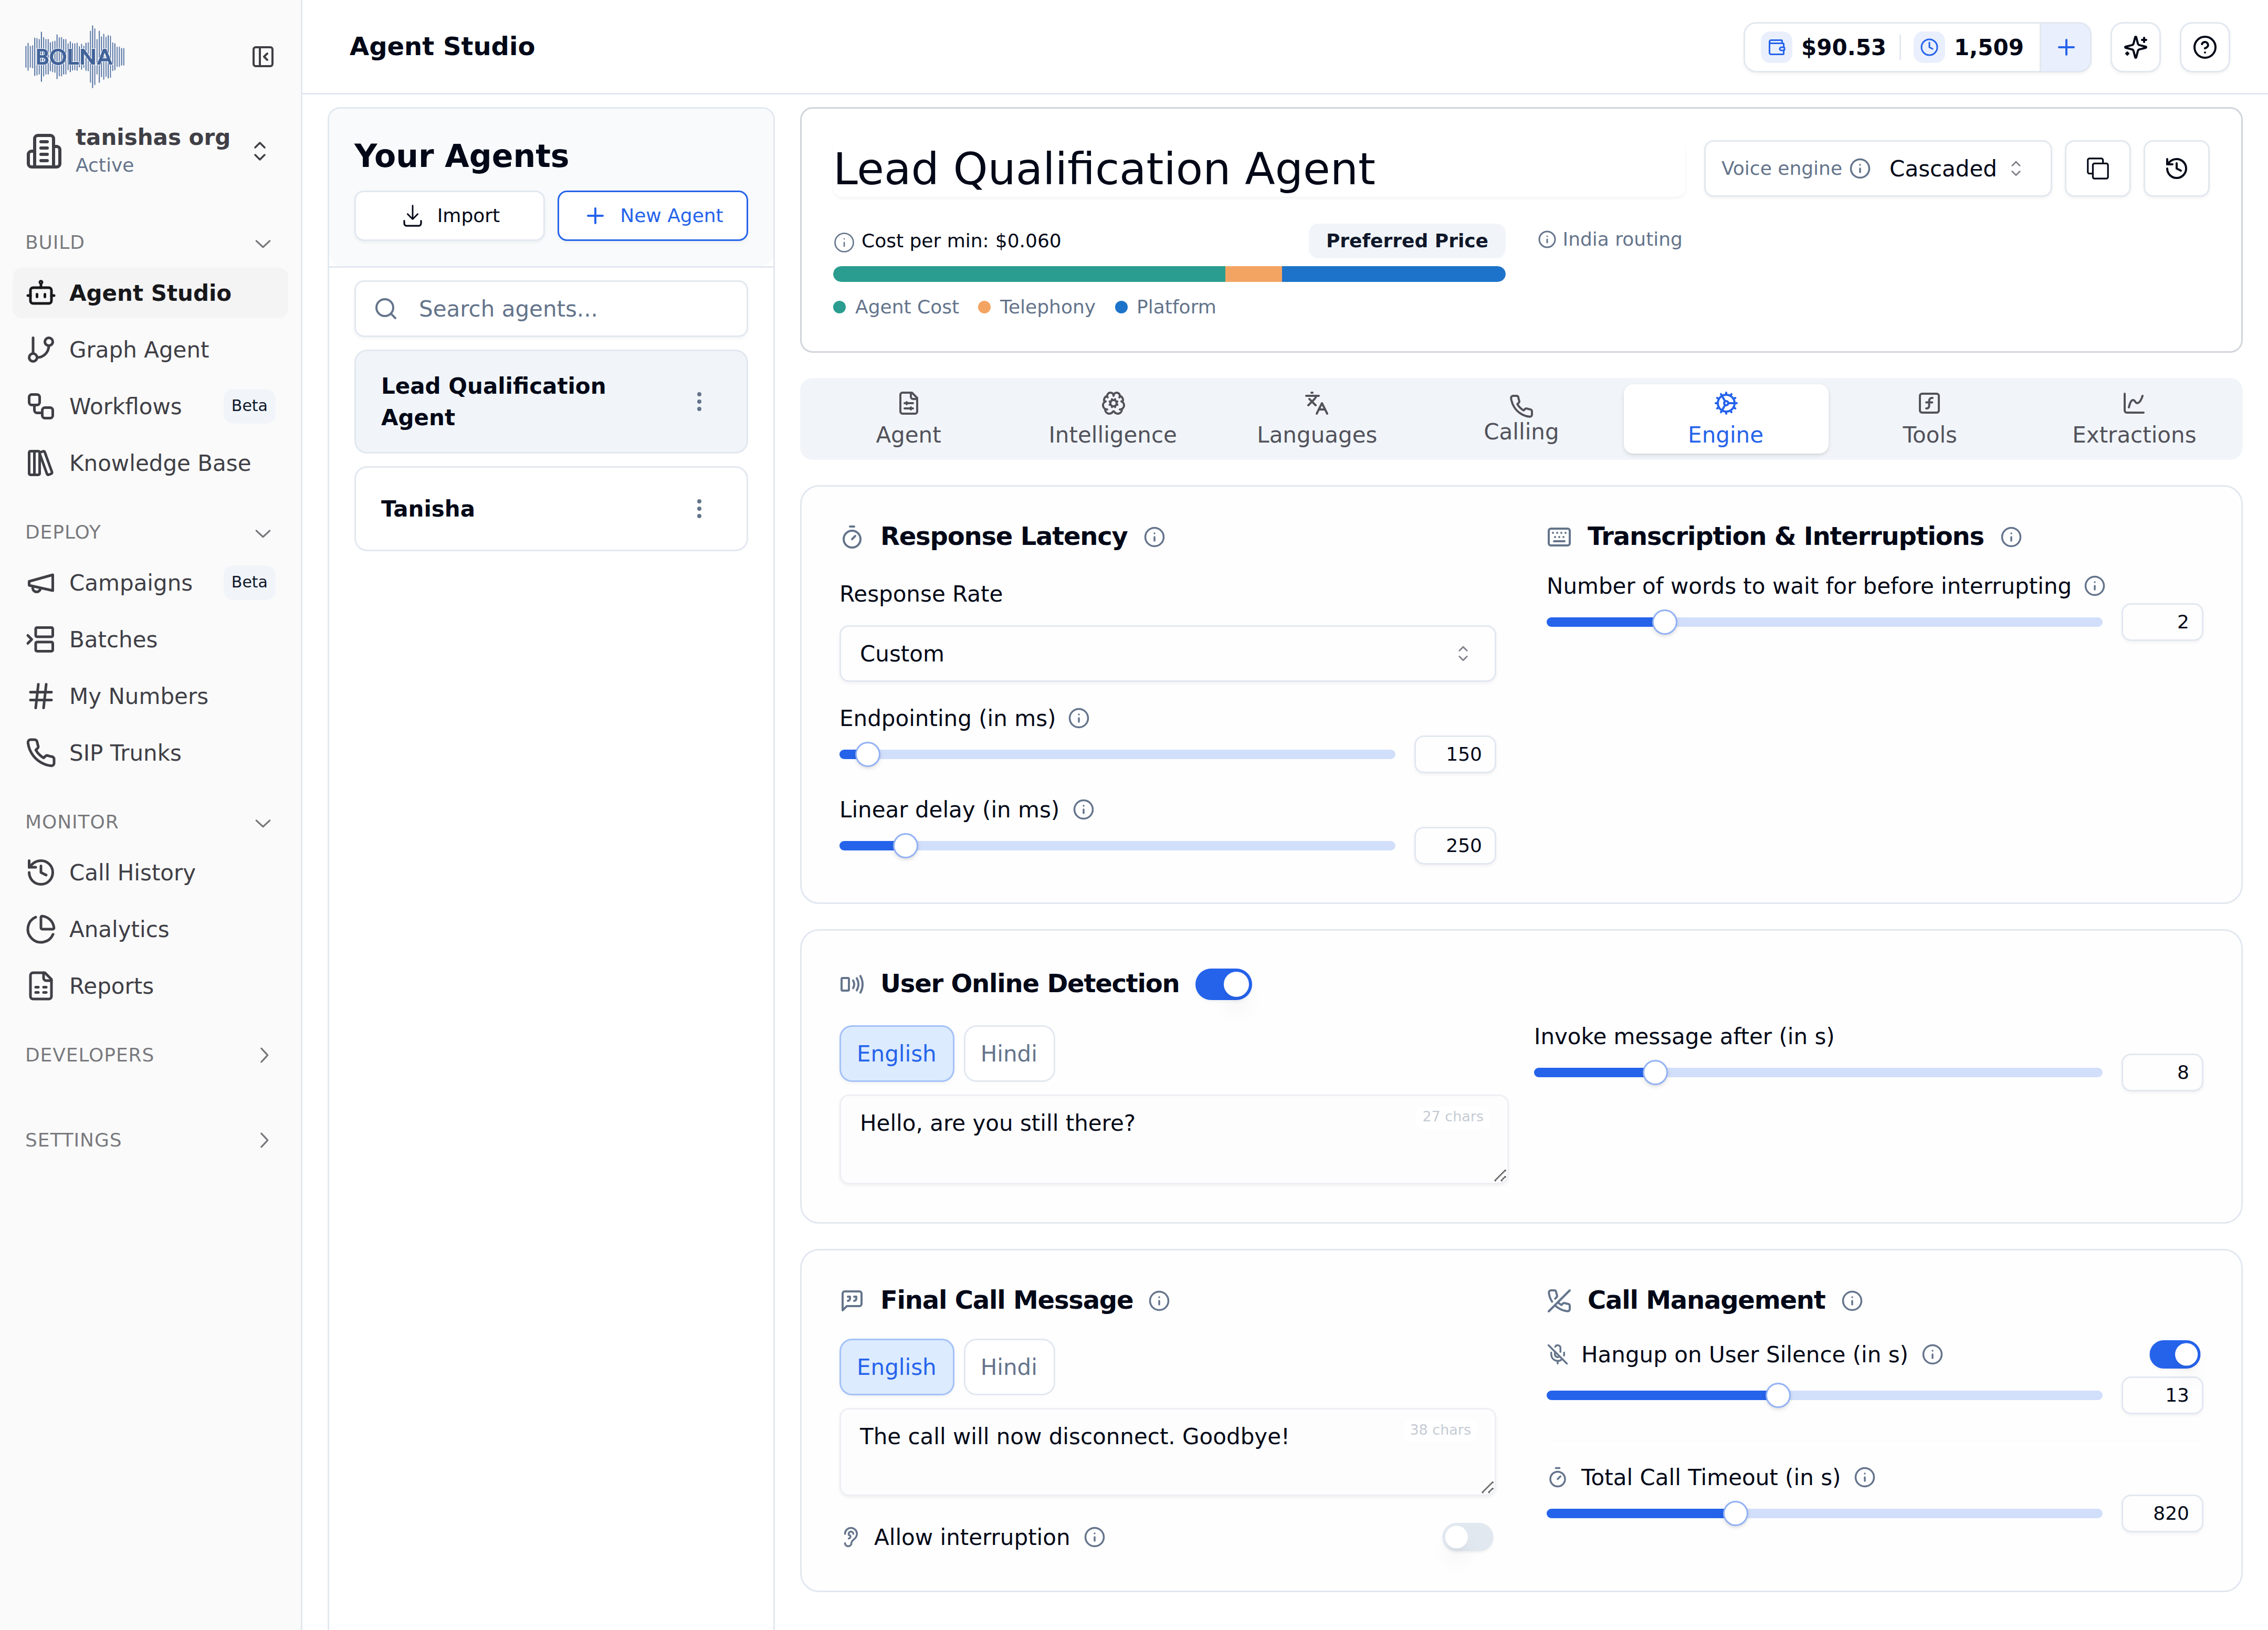Open Call History in sidebar
This screenshot has width=2268, height=1630.
pos(149,873)
